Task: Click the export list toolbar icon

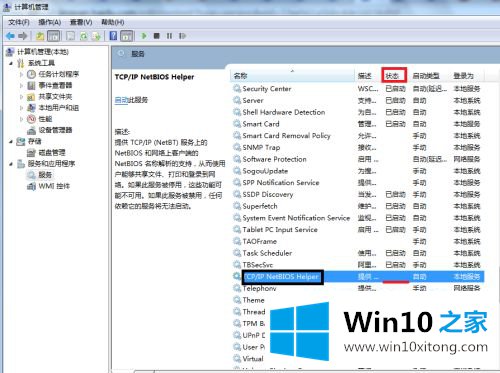Action: tap(96, 36)
